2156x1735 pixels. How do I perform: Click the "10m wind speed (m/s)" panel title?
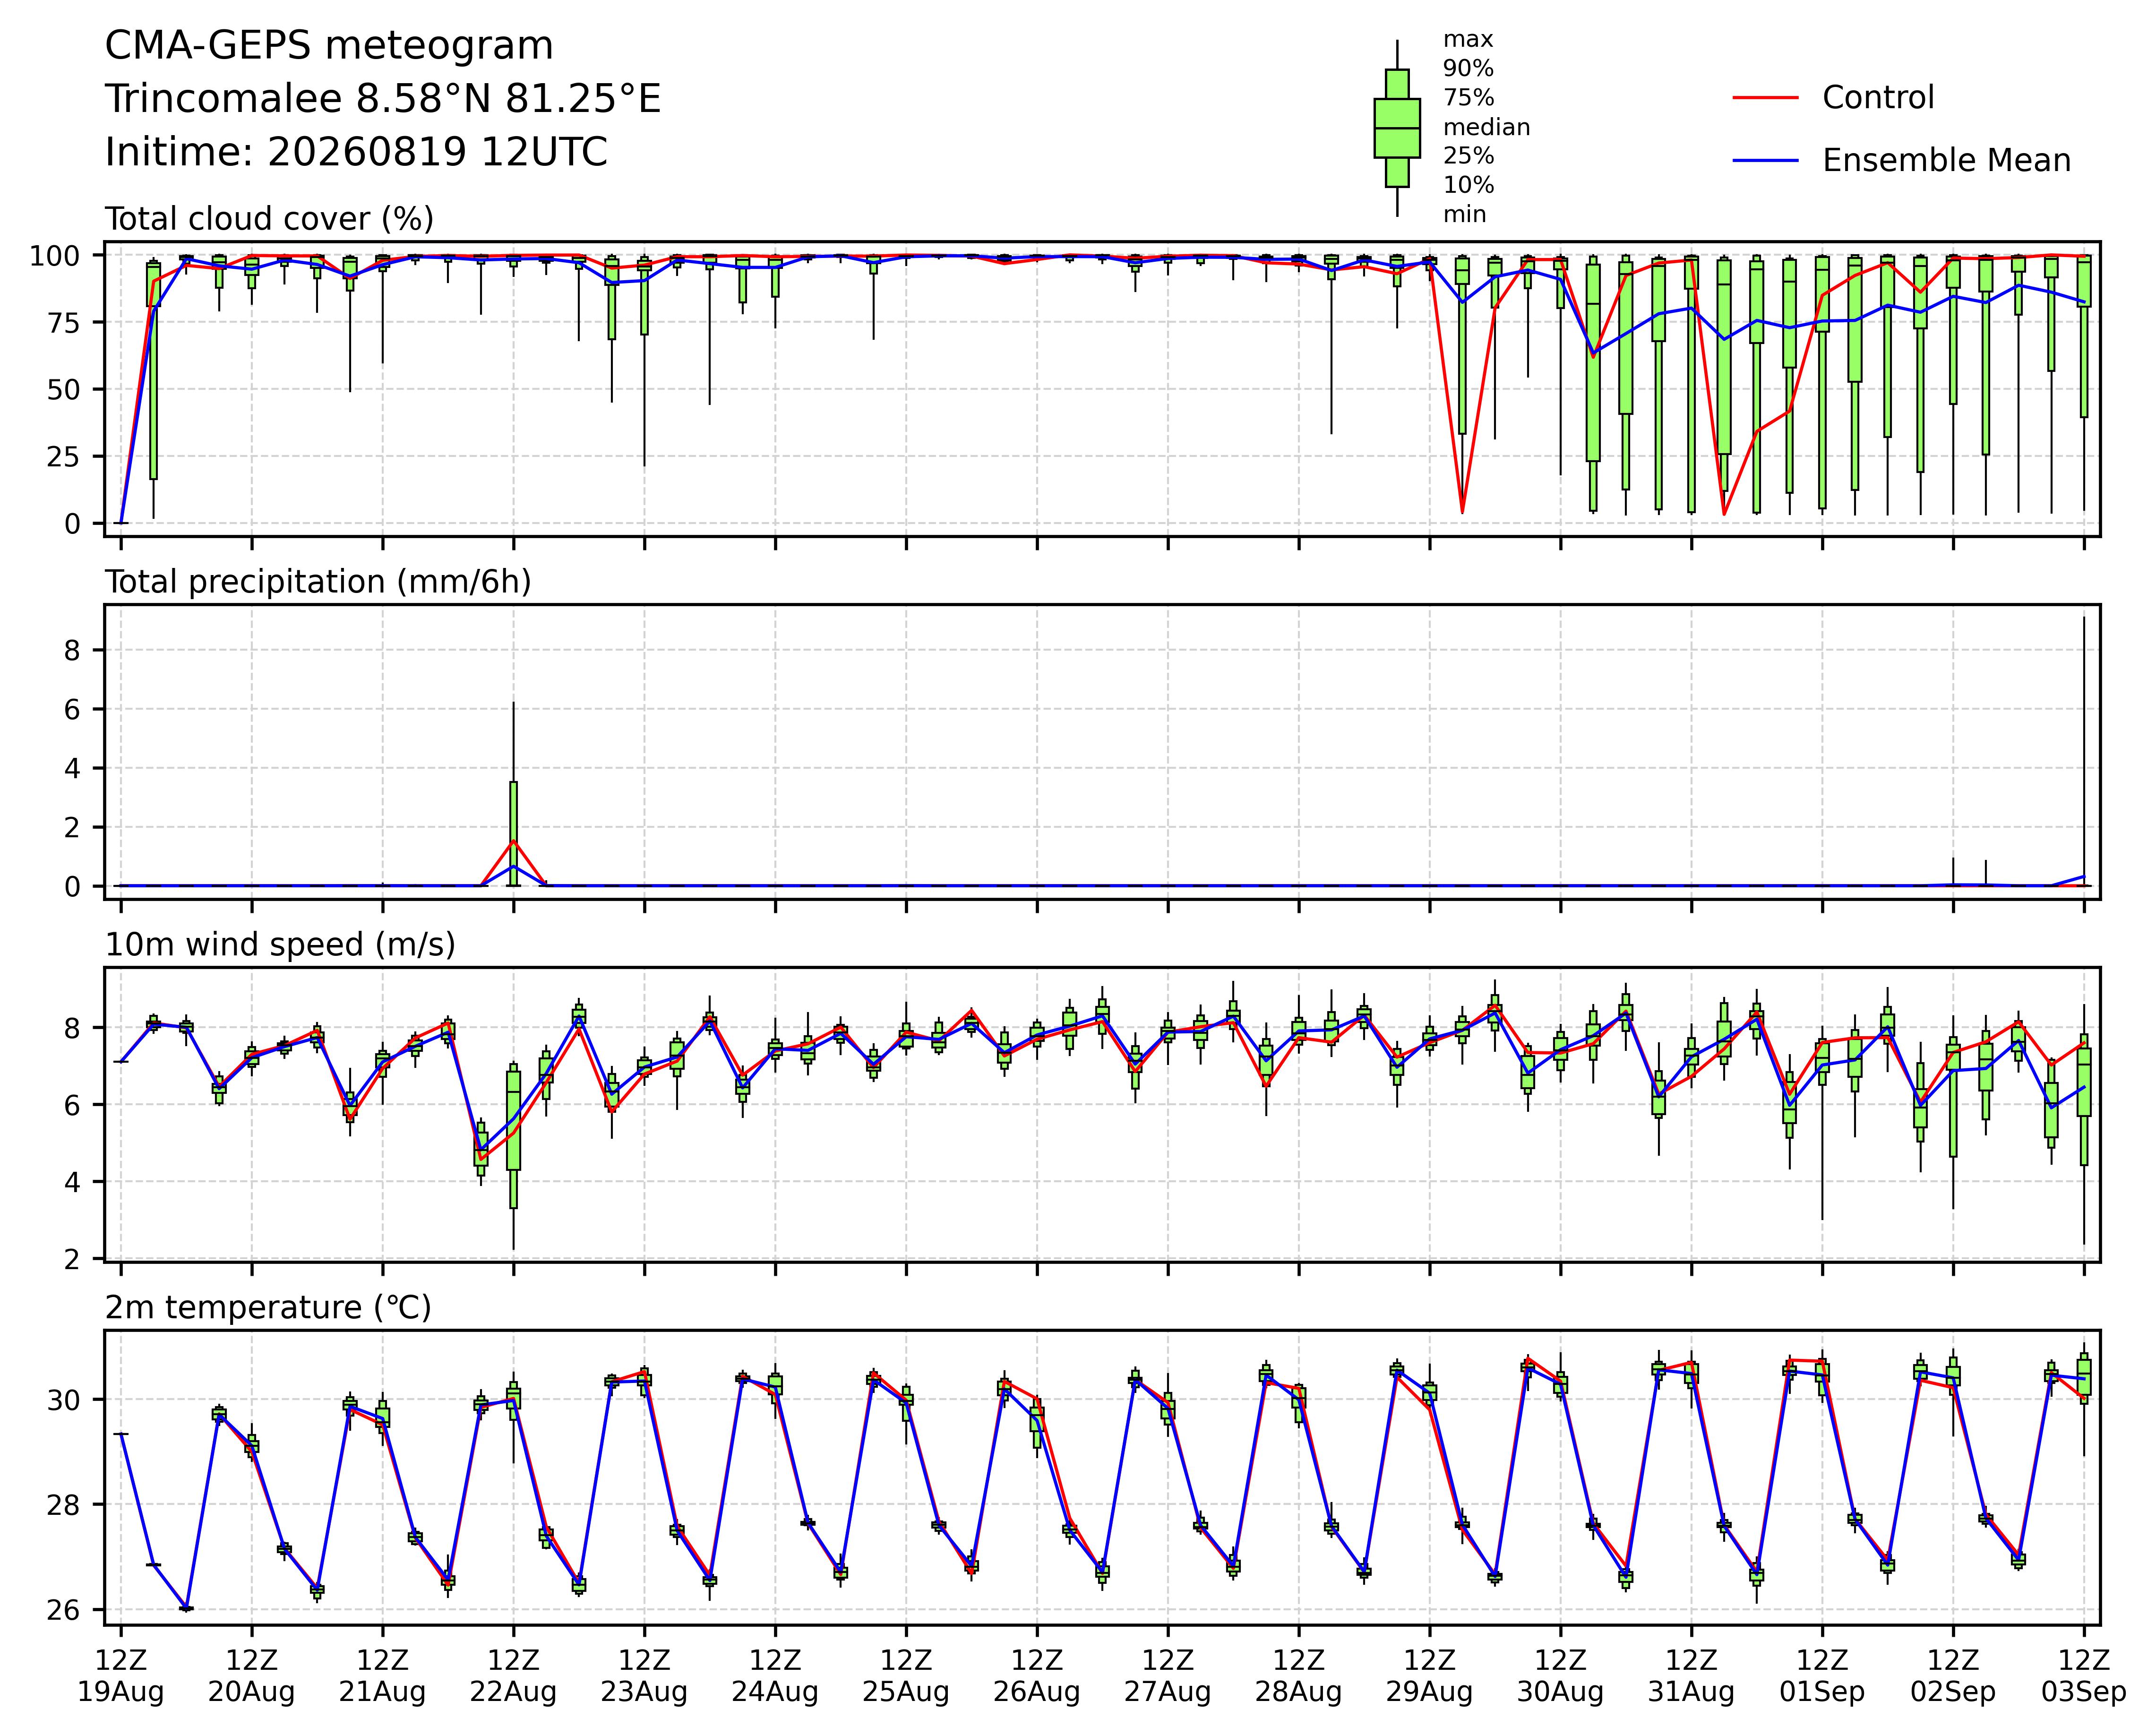[280, 945]
